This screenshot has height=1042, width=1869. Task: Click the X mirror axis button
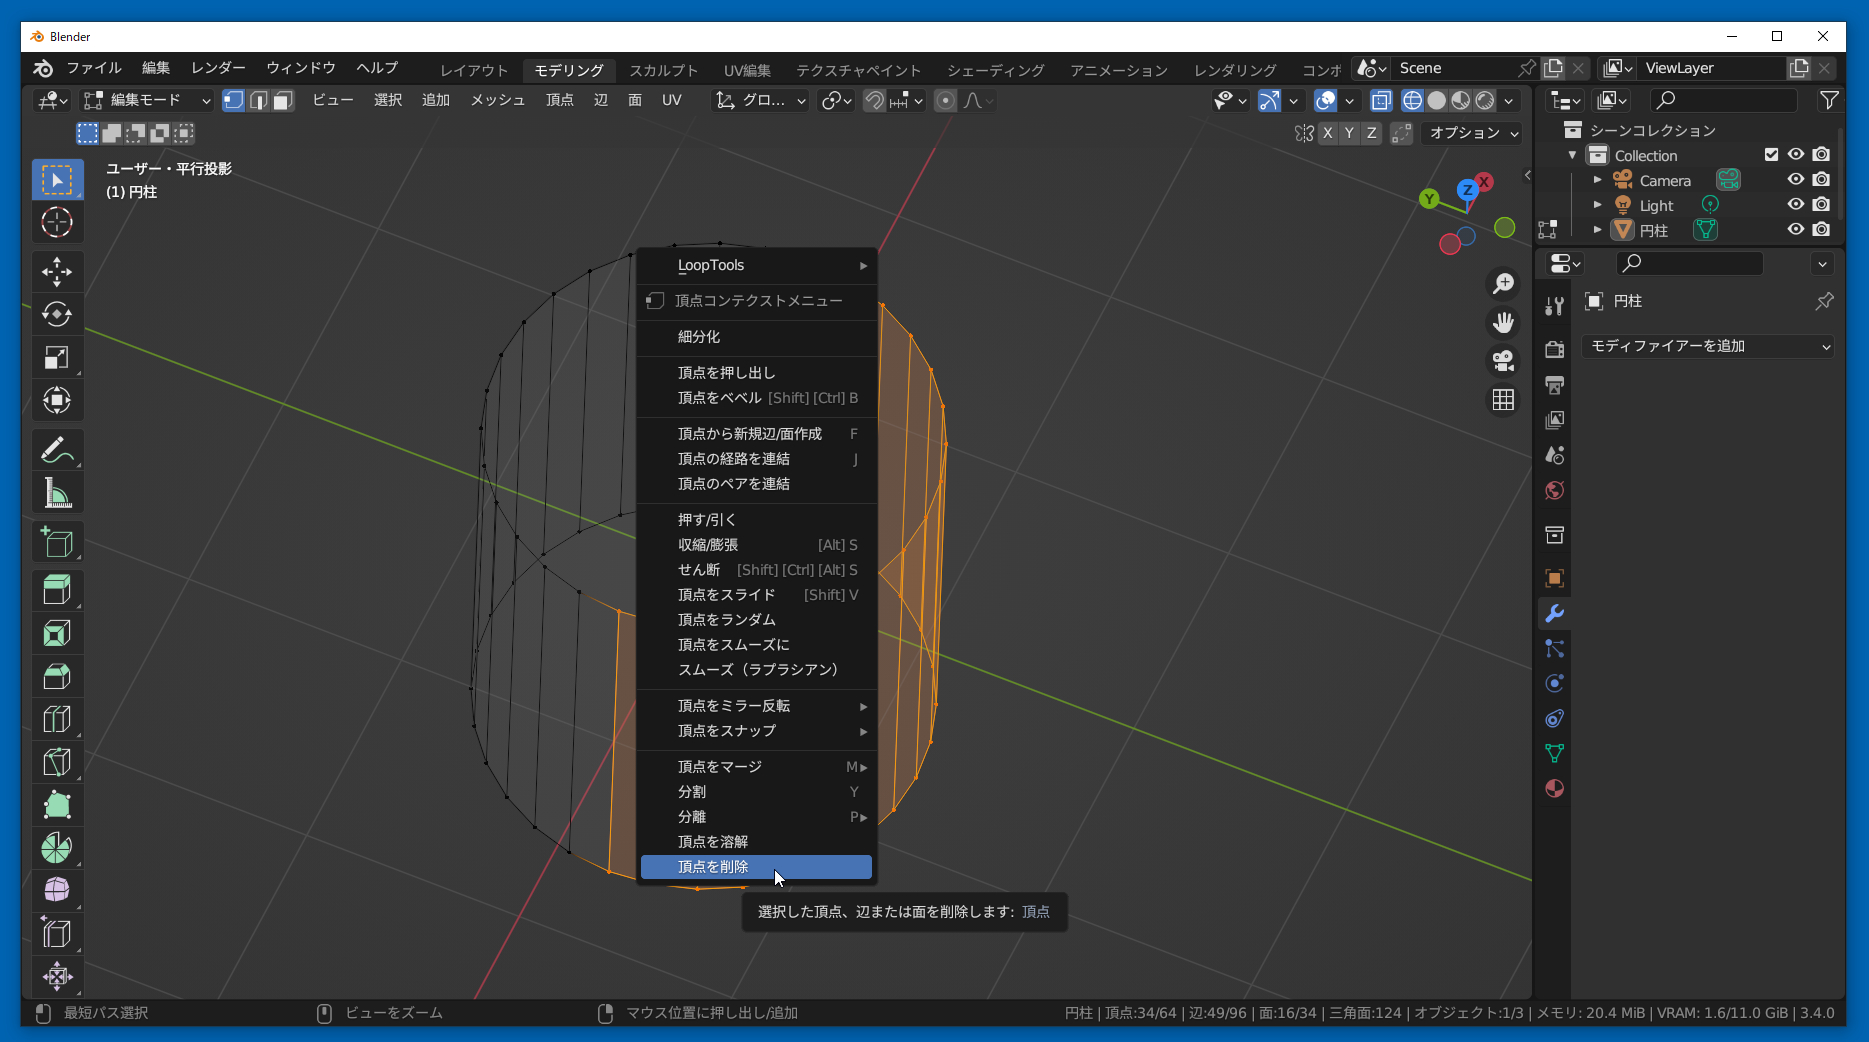pos(1328,133)
